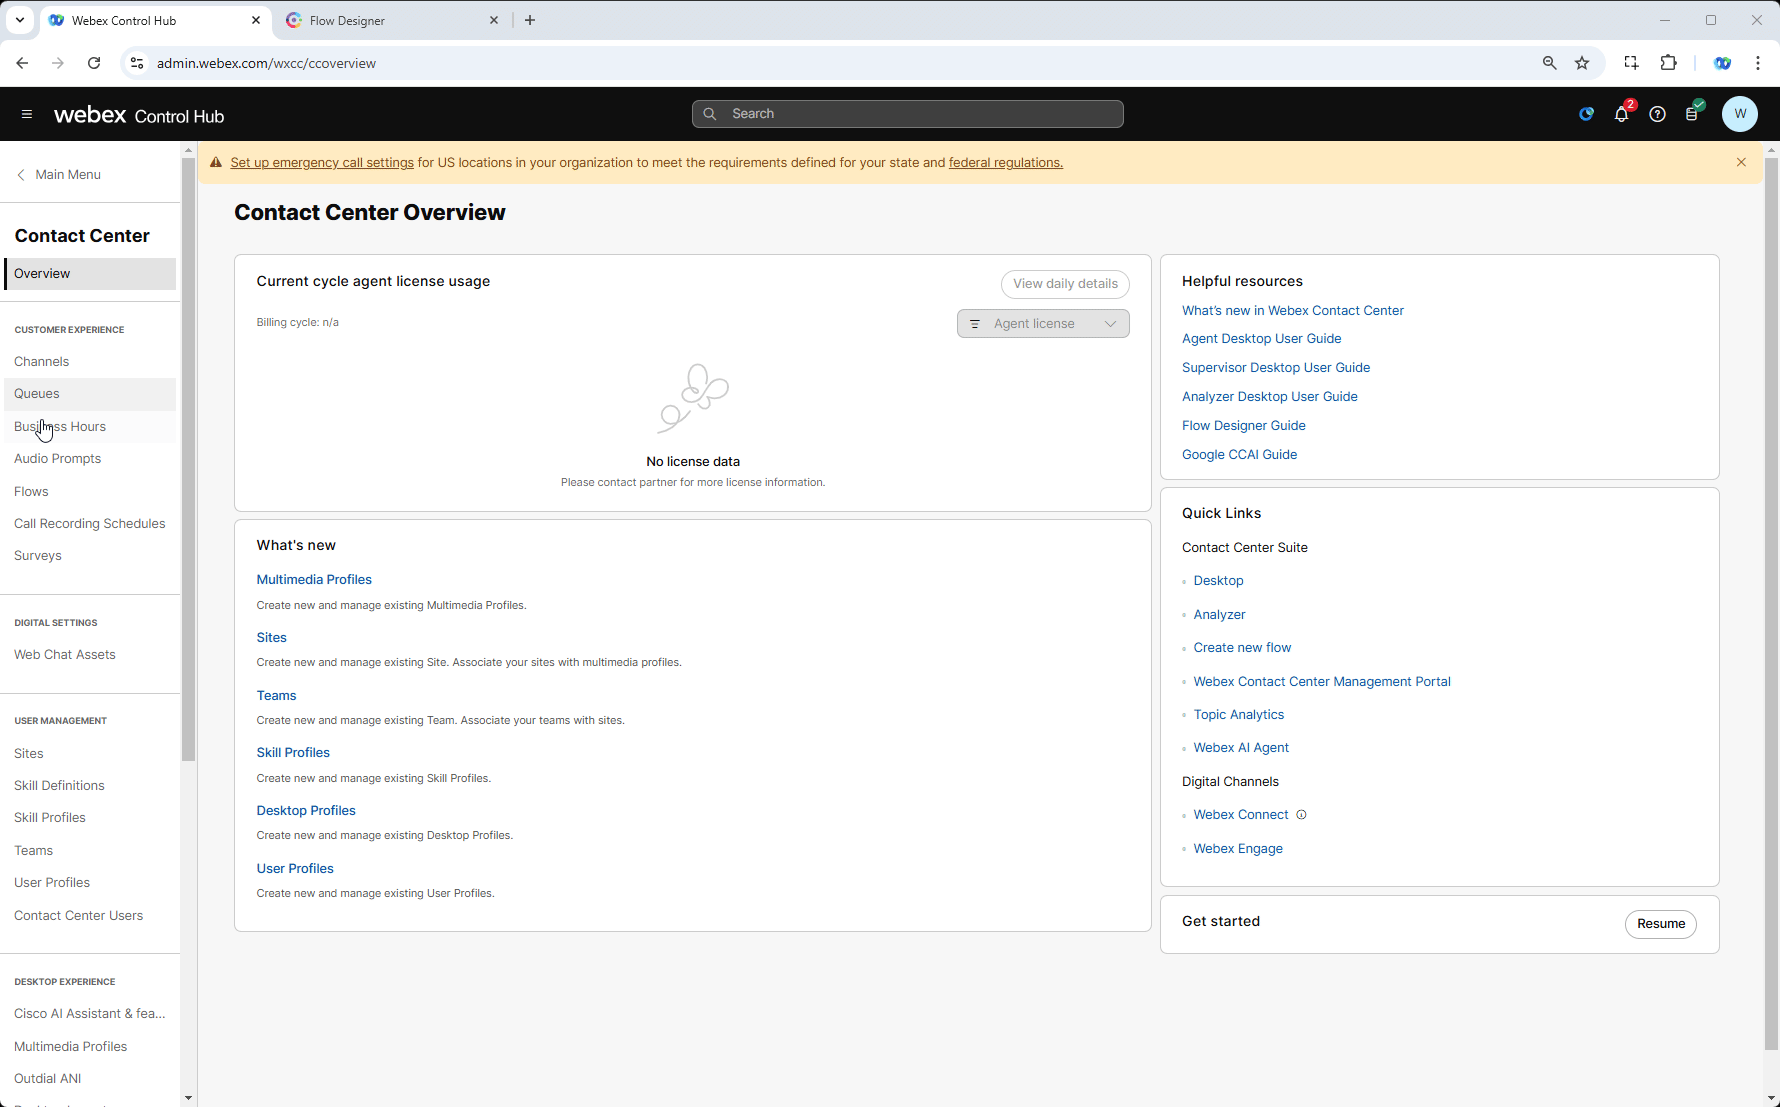Open the hamburger navigation menu icon
Screen dimensions: 1780x1107
[x=27, y=114]
